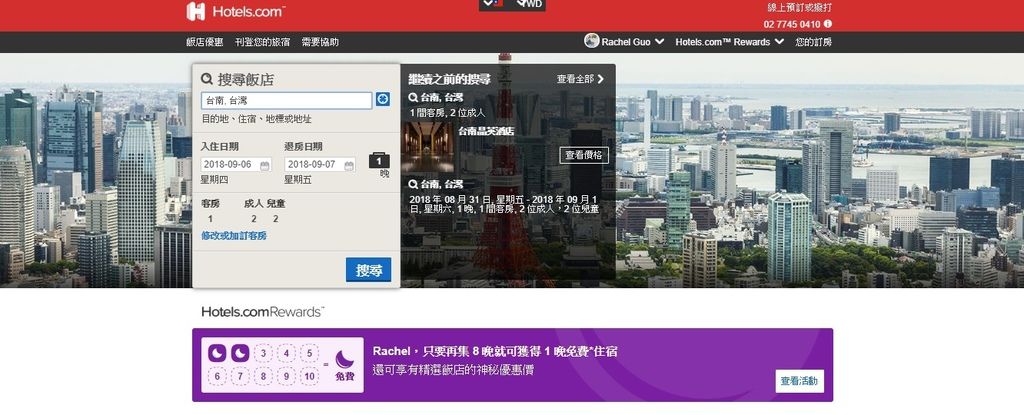Click the 繼續之前的搜尋 heading

[x=449, y=79]
